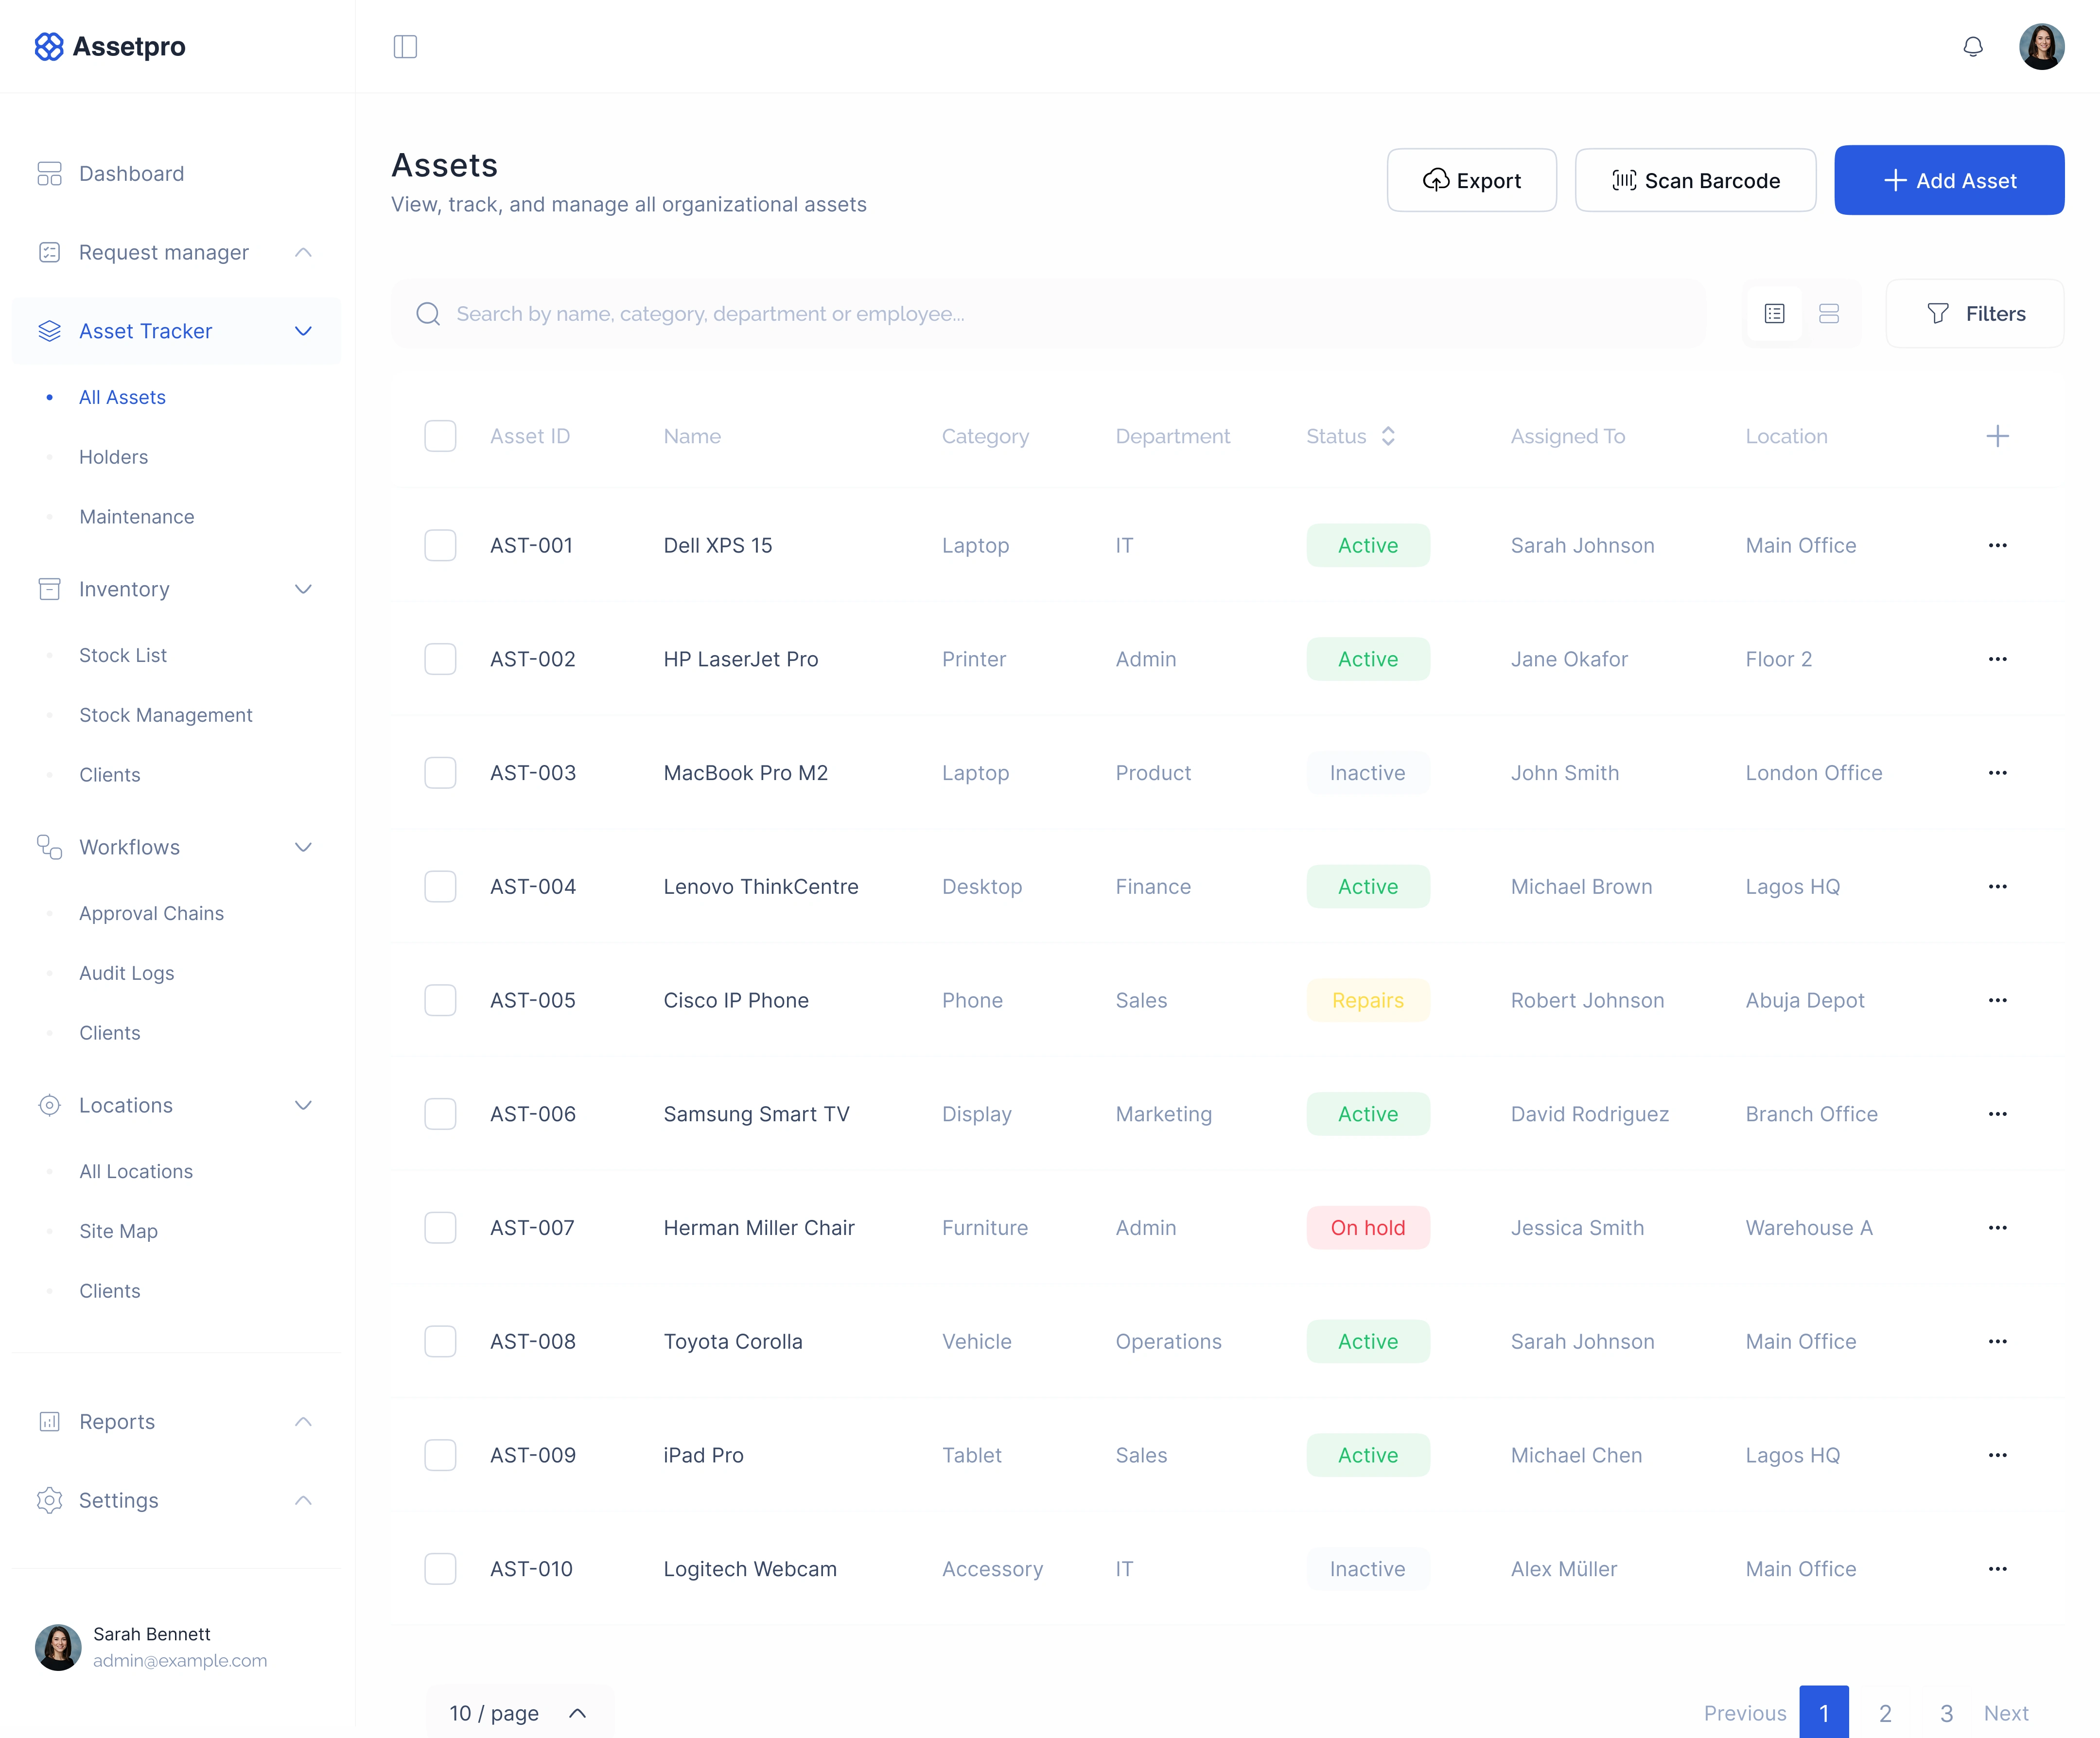2100x1738 pixels.
Task: Click the Add Asset button
Action: tap(1948, 181)
